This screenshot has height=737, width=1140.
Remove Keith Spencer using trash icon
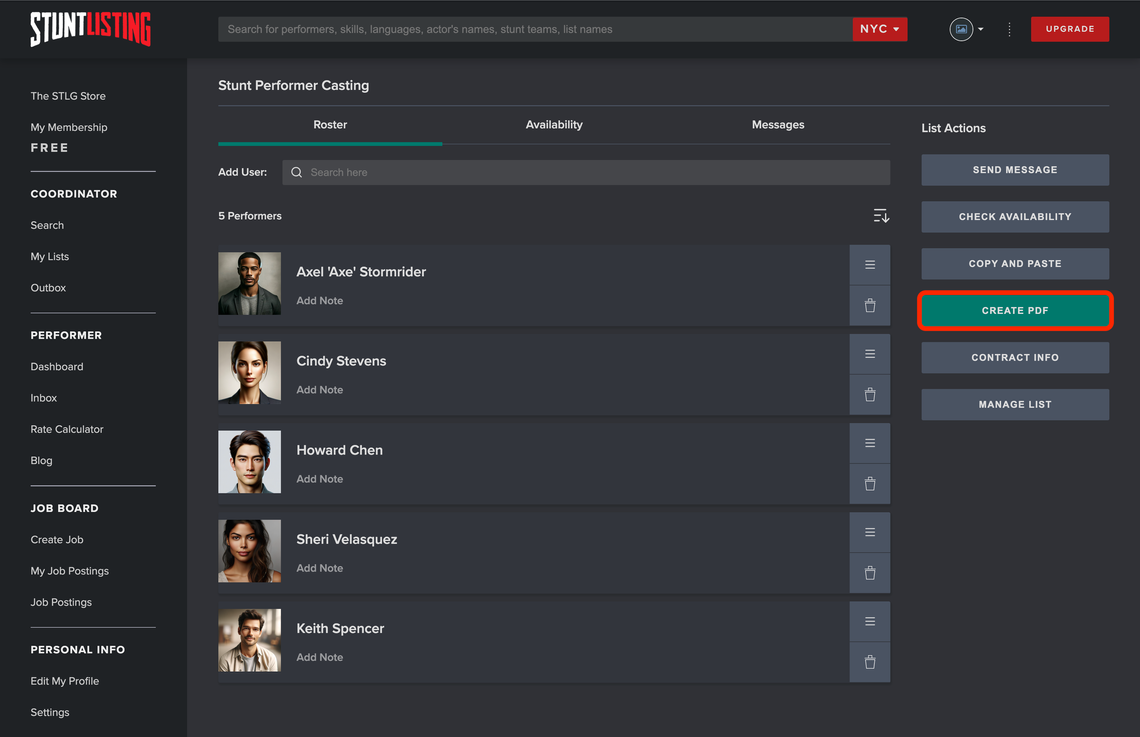coord(869,662)
